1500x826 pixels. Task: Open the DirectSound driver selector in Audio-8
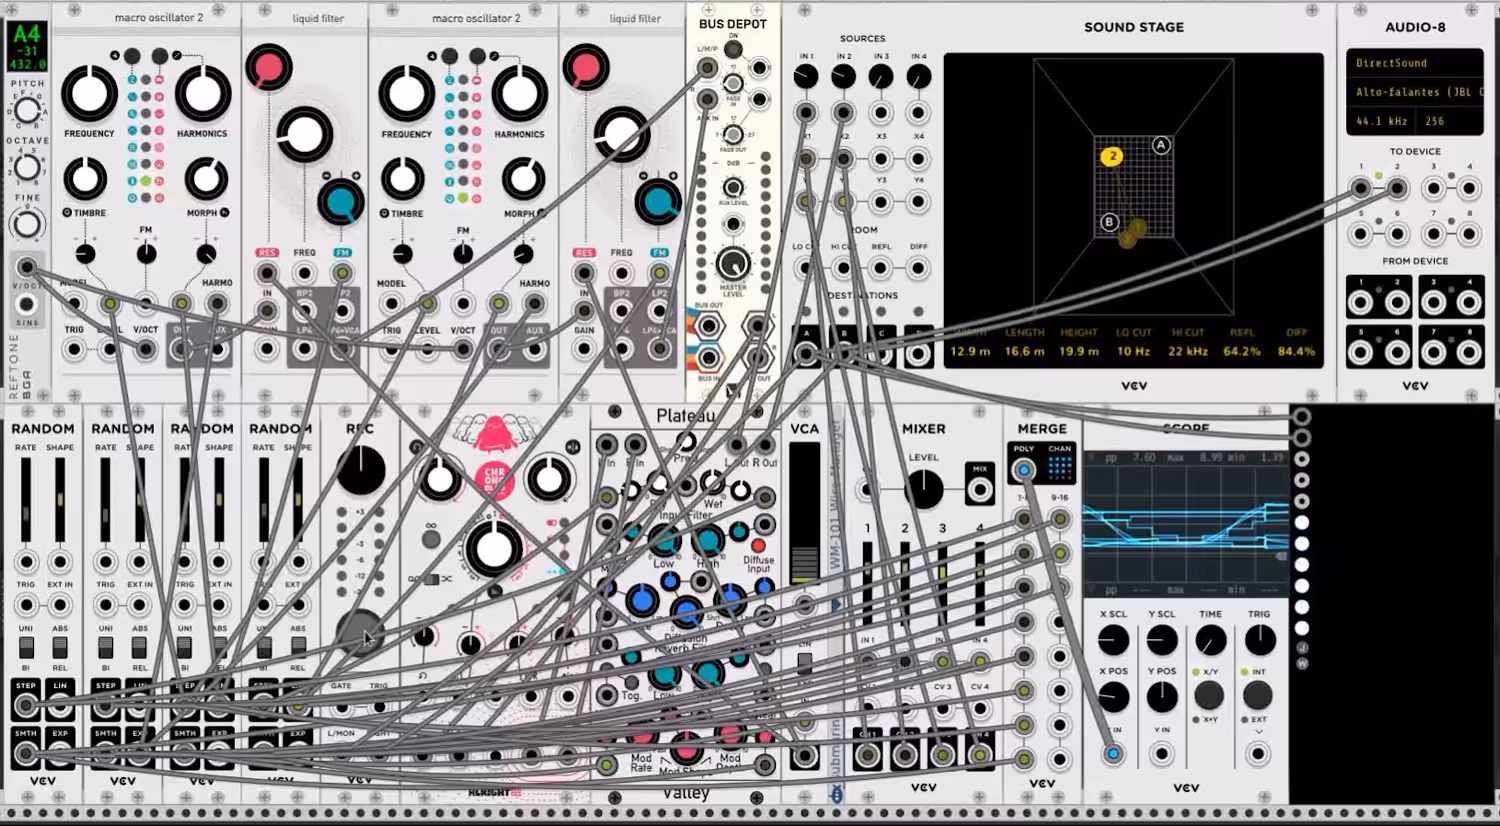pos(1414,63)
